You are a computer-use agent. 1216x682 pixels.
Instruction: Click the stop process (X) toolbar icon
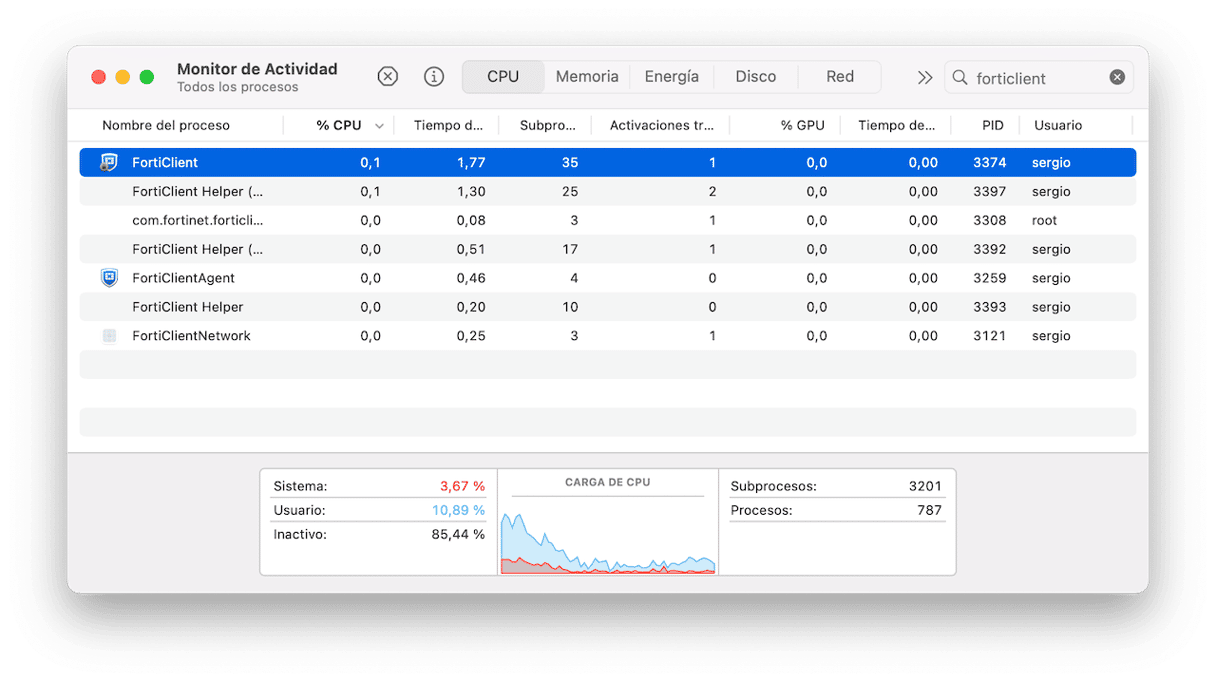388,77
